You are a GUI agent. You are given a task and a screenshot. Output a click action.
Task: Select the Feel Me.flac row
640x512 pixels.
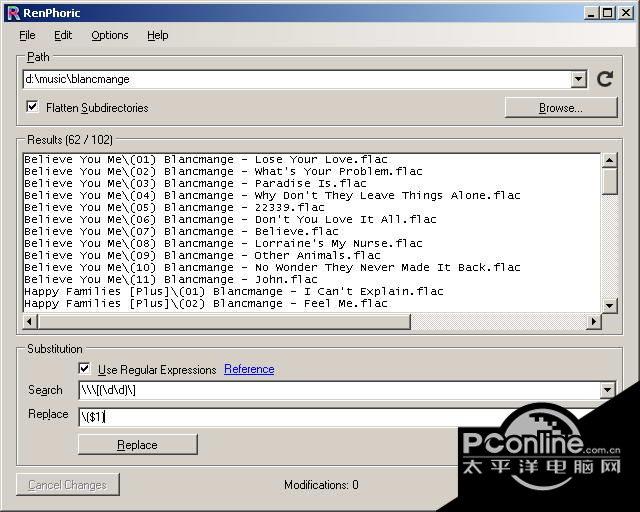[312, 303]
